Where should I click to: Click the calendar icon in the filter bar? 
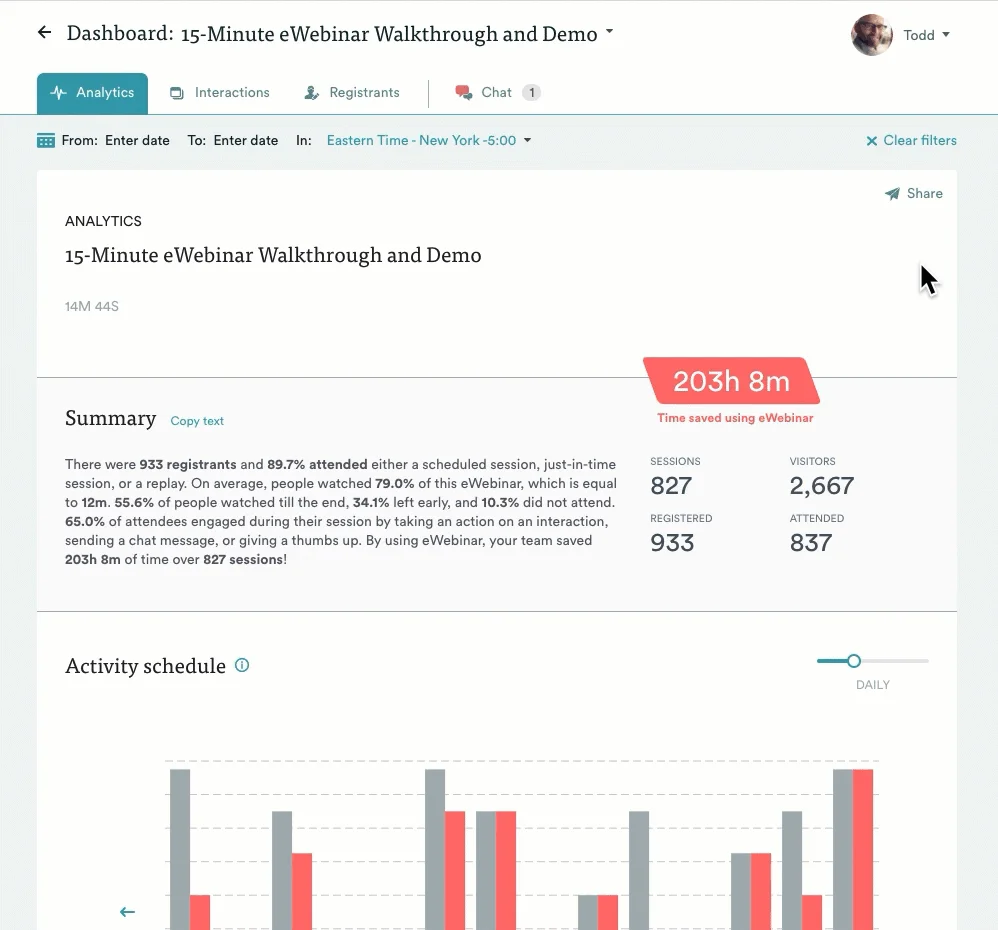click(x=45, y=140)
